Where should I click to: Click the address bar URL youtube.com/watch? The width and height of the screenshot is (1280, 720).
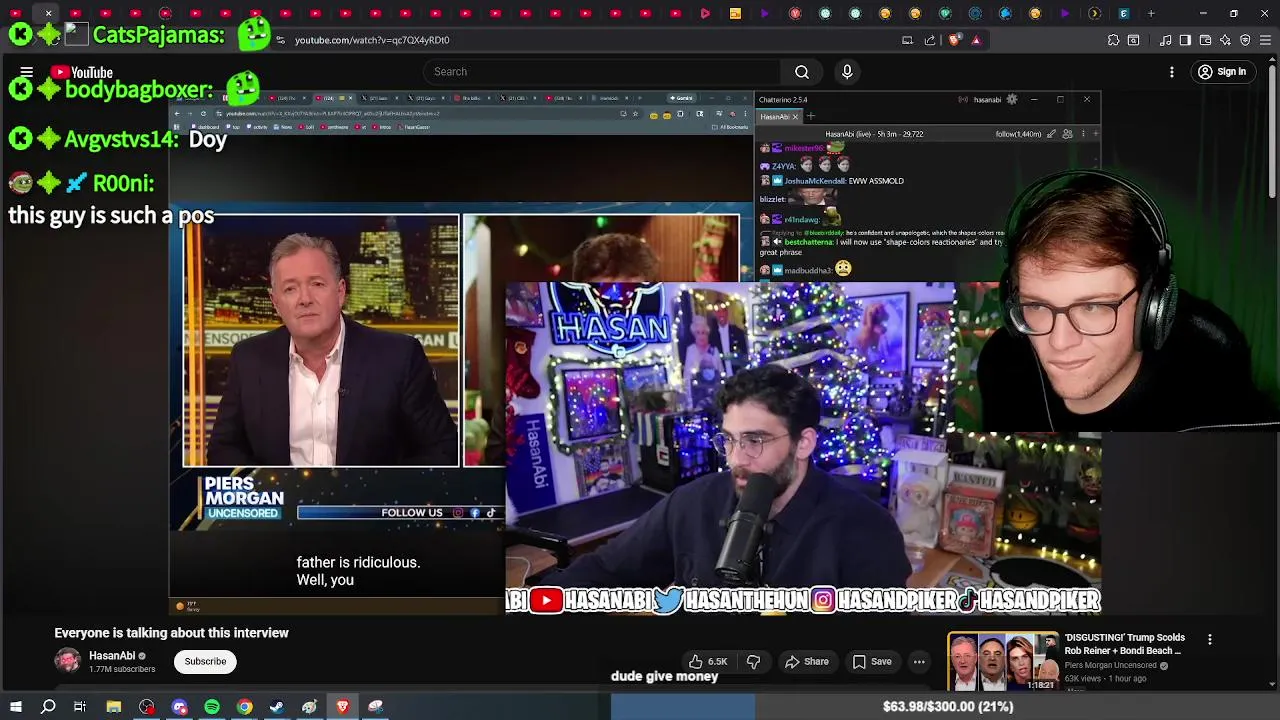[372, 40]
